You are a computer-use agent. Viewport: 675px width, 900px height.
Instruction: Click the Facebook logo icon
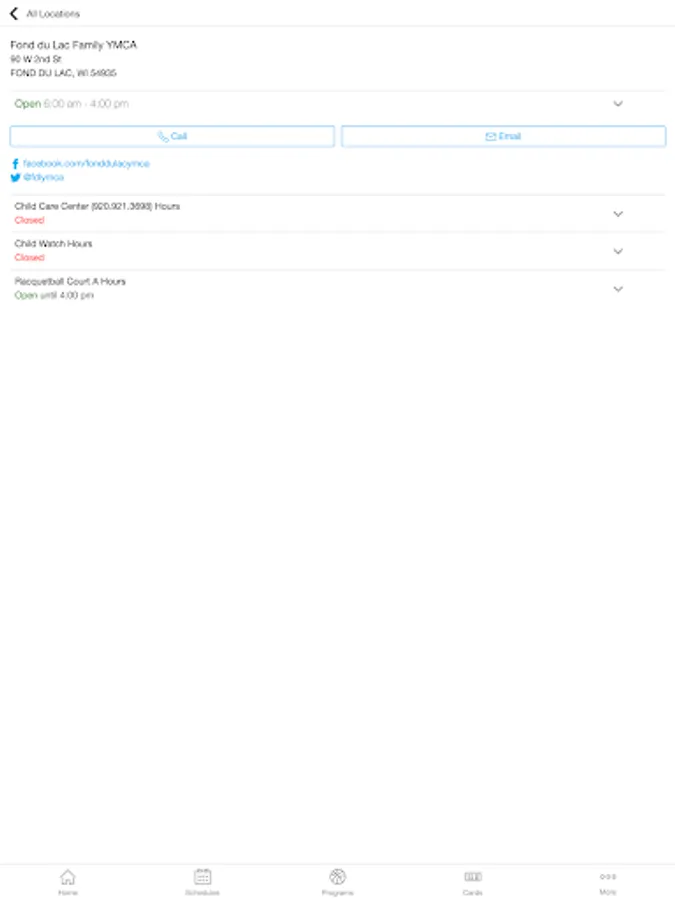tap(15, 164)
